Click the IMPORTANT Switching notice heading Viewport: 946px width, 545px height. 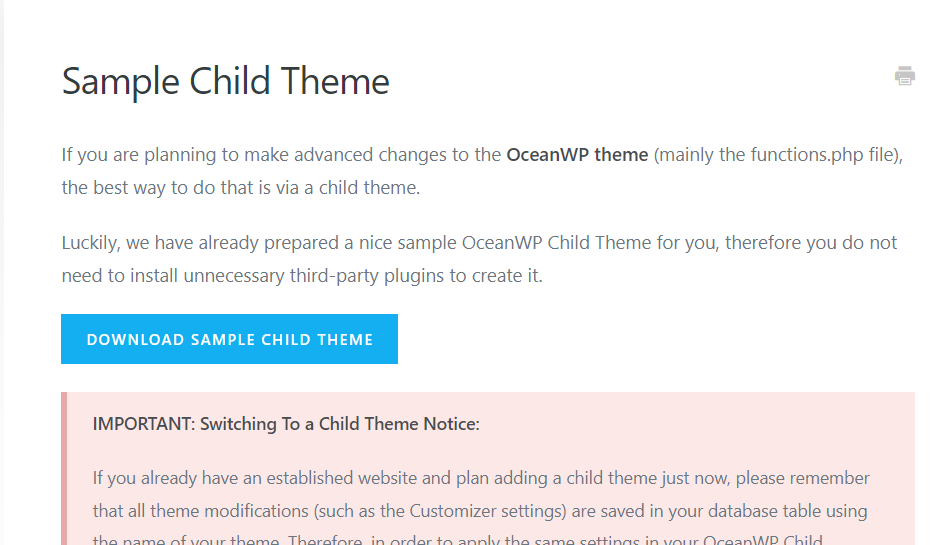pos(286,424)
